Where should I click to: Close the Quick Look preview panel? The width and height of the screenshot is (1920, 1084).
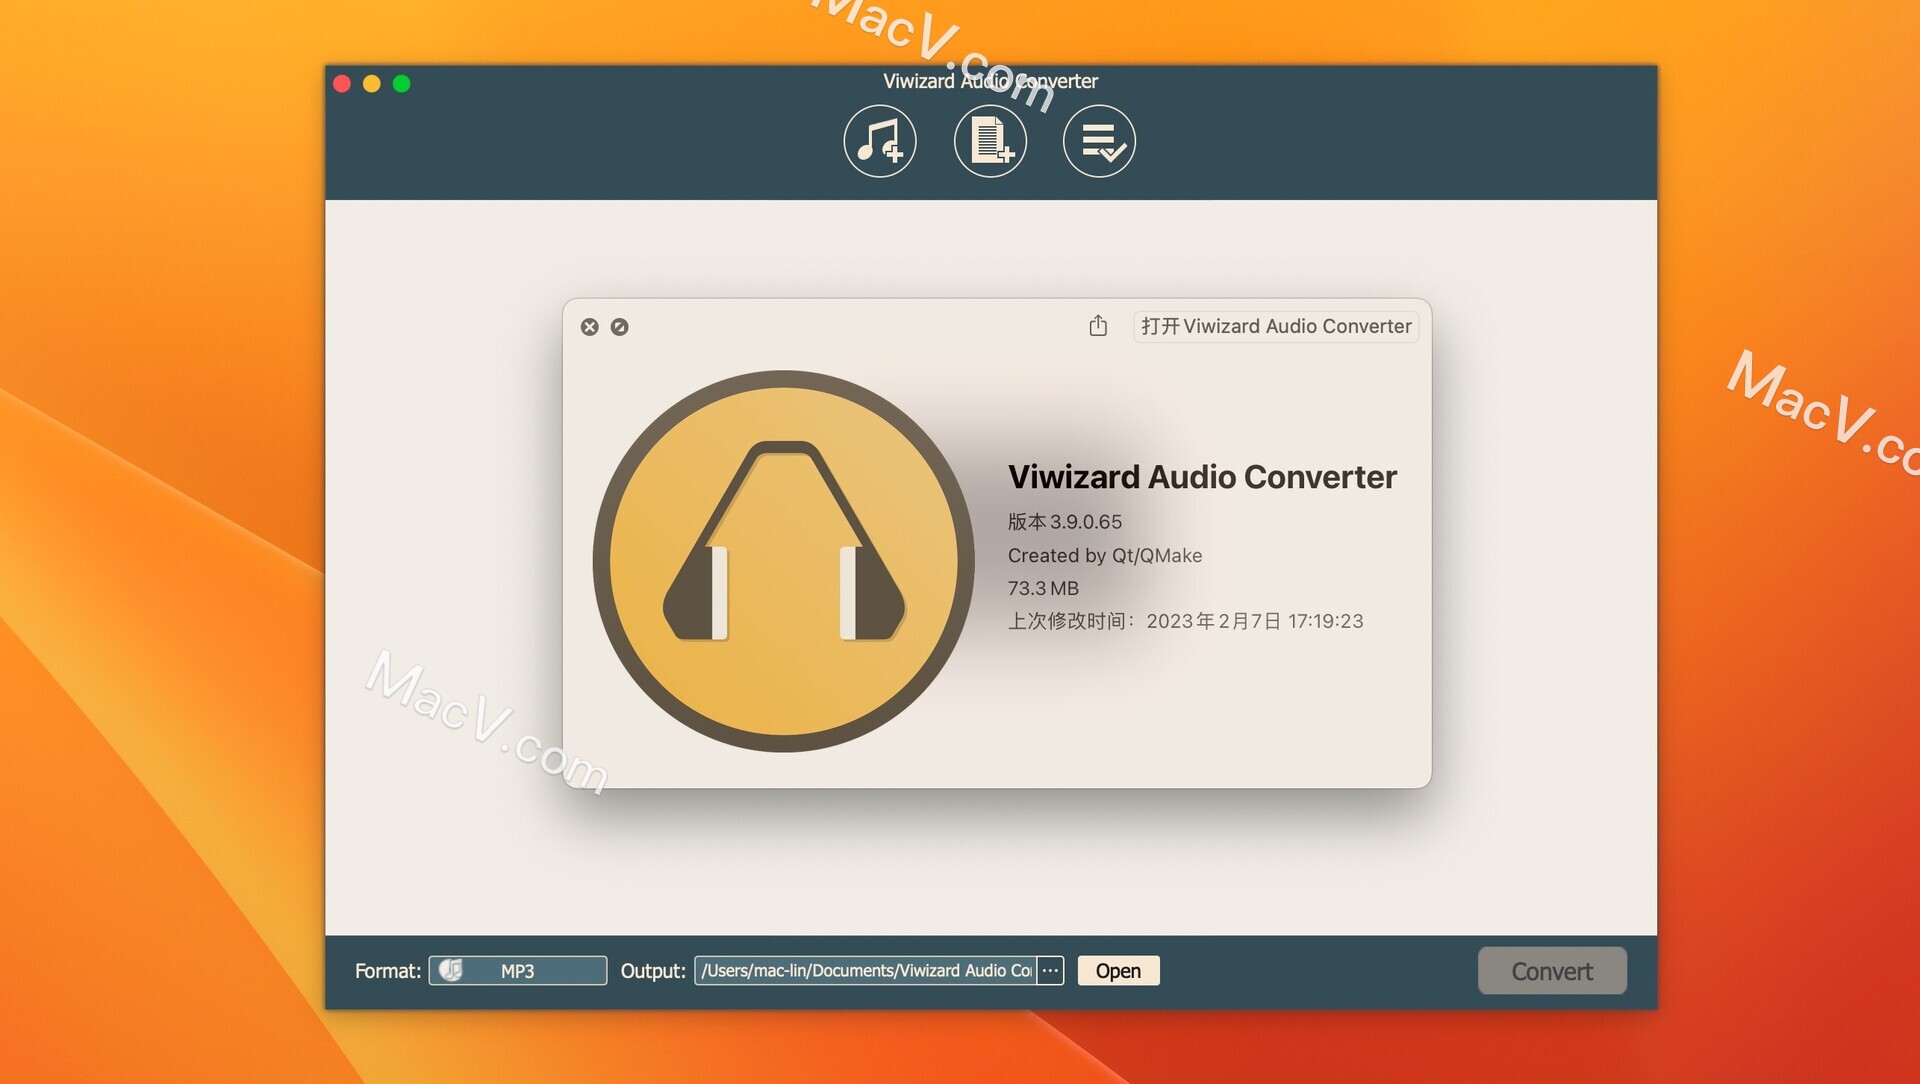pos(590,327)
